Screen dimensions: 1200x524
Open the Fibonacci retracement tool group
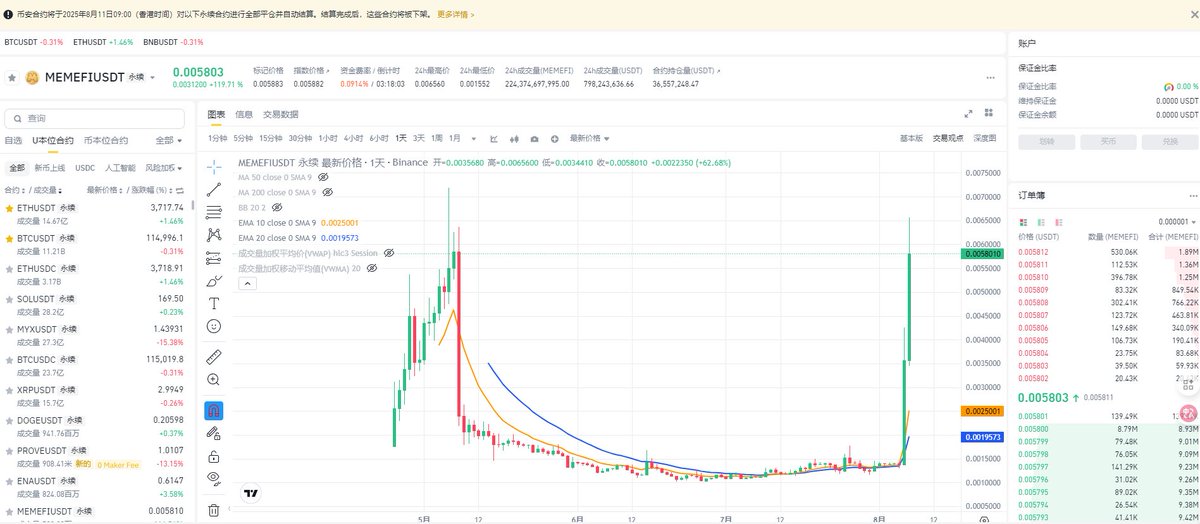pyautogui.click(x=213, y=212)
